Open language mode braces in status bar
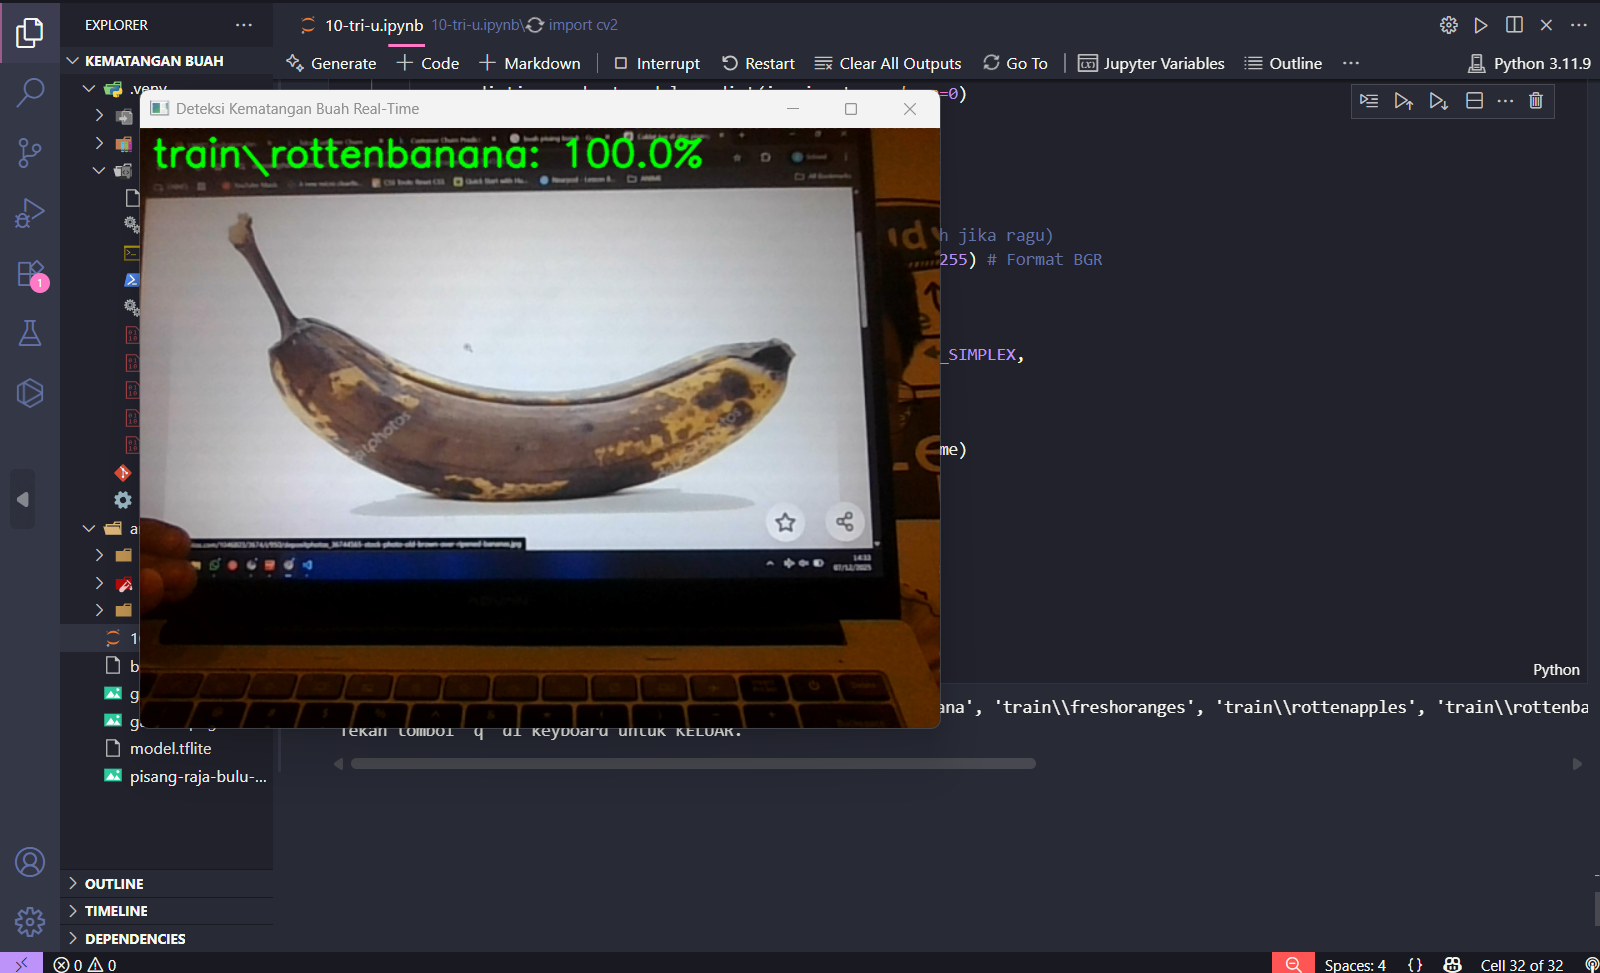Viewport: 1600px width, 973px height. point(1415,964)
